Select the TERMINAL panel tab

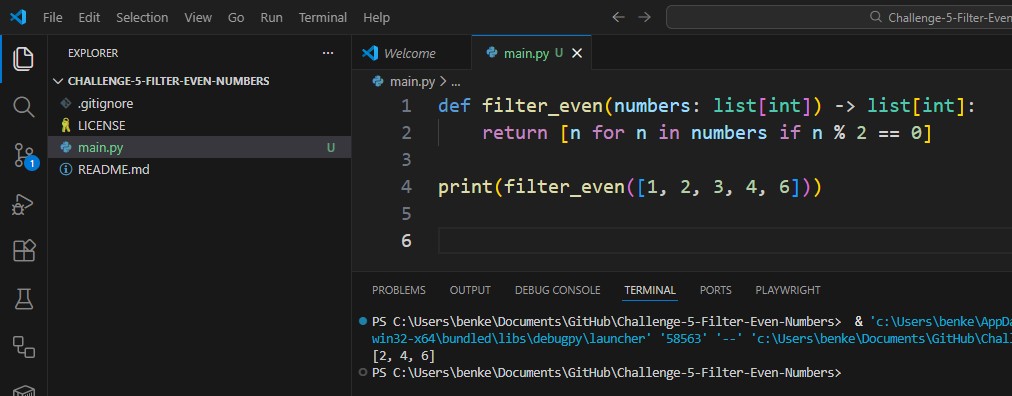[650, 290]
